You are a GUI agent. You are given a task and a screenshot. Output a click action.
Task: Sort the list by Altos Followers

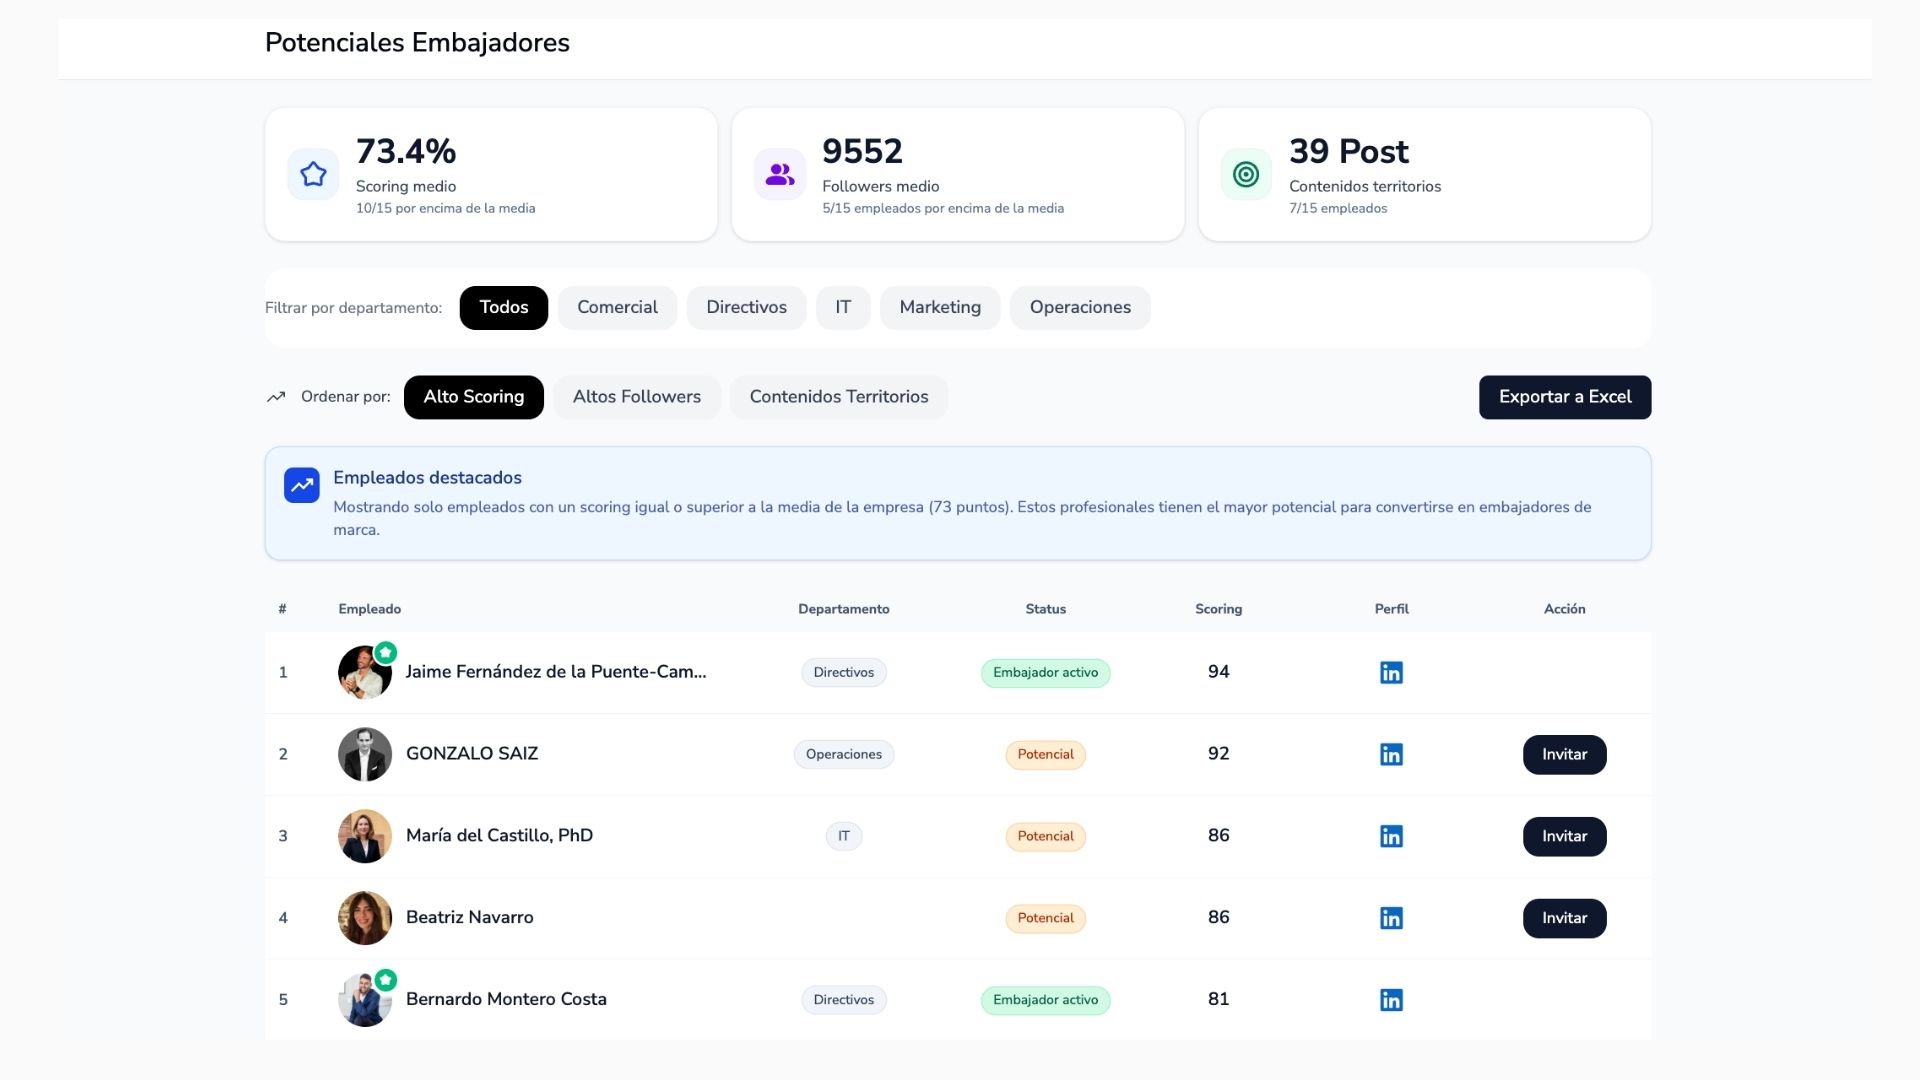pos(637,397)
